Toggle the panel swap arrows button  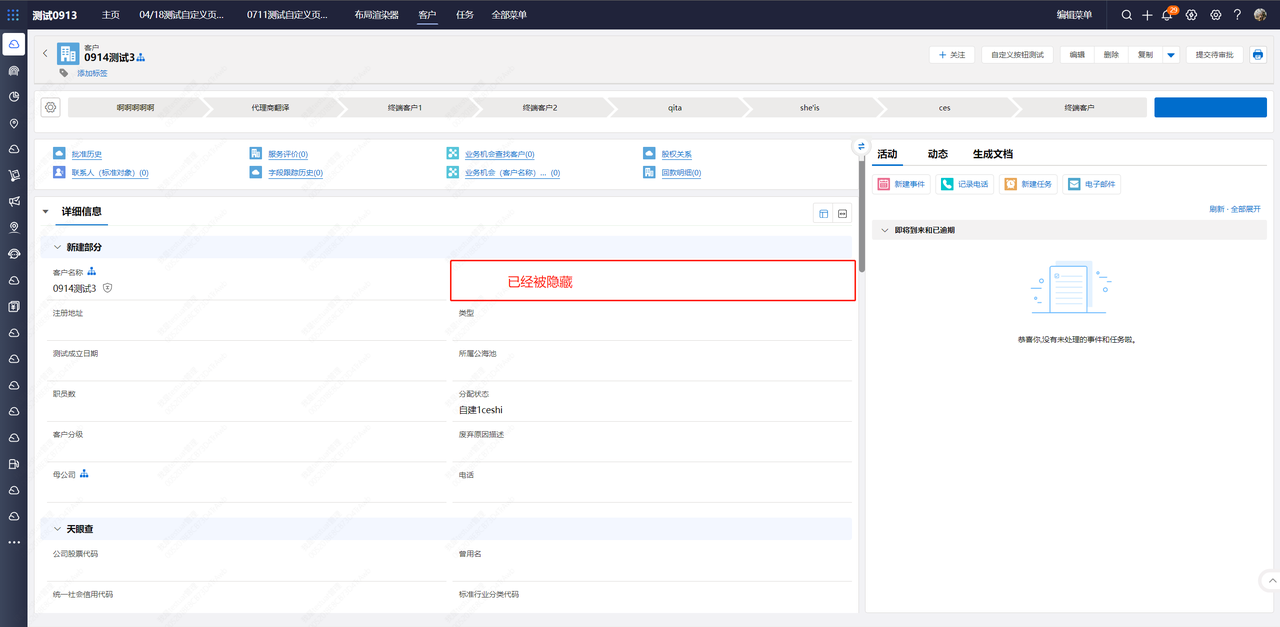click(x=861, y=146)
